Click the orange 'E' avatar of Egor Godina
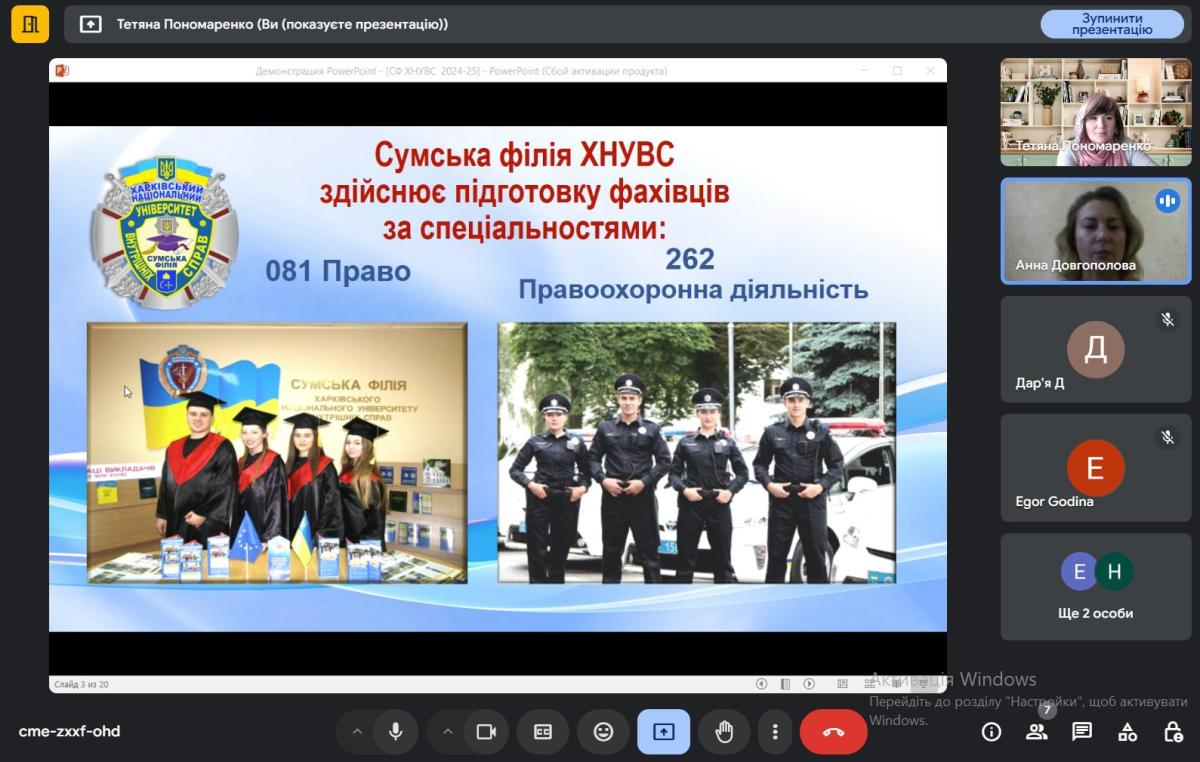Image resolution: width=1200 pixels, height=762 pixels. tap(1096, 467)
